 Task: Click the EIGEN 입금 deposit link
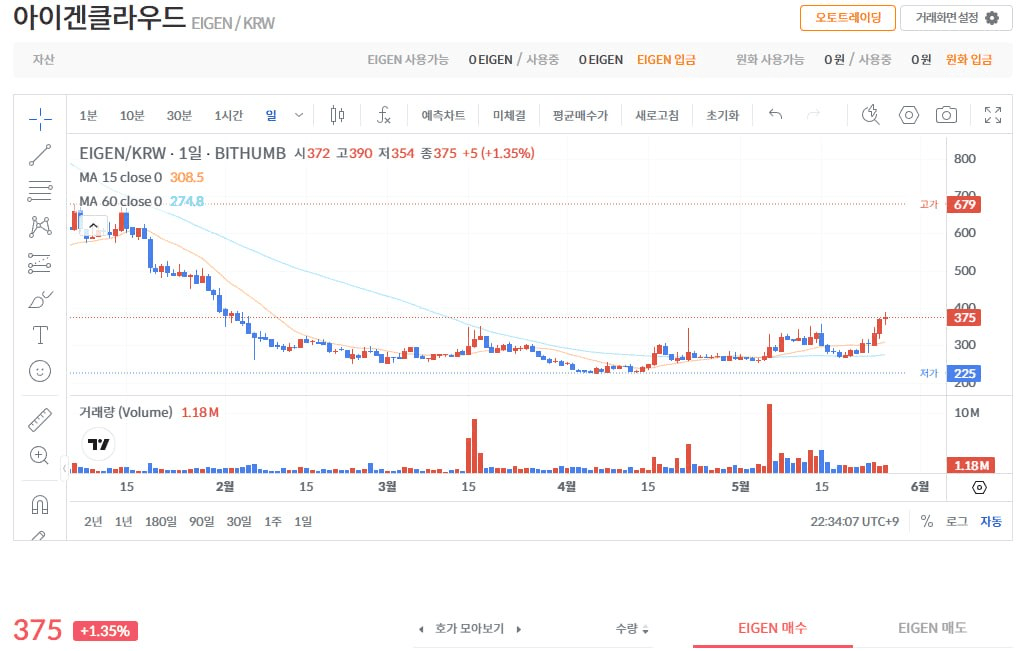click(666, 59)
